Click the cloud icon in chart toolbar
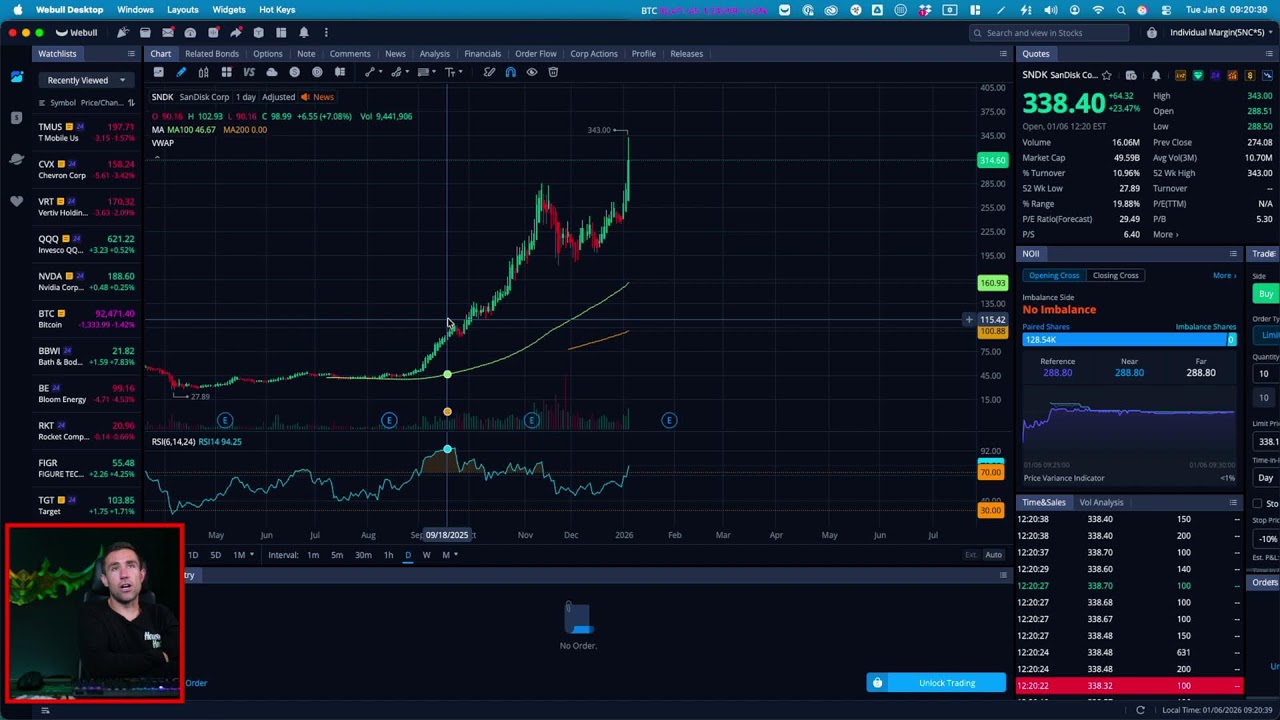Viewport: 1280px width, 720px height. 271,72
